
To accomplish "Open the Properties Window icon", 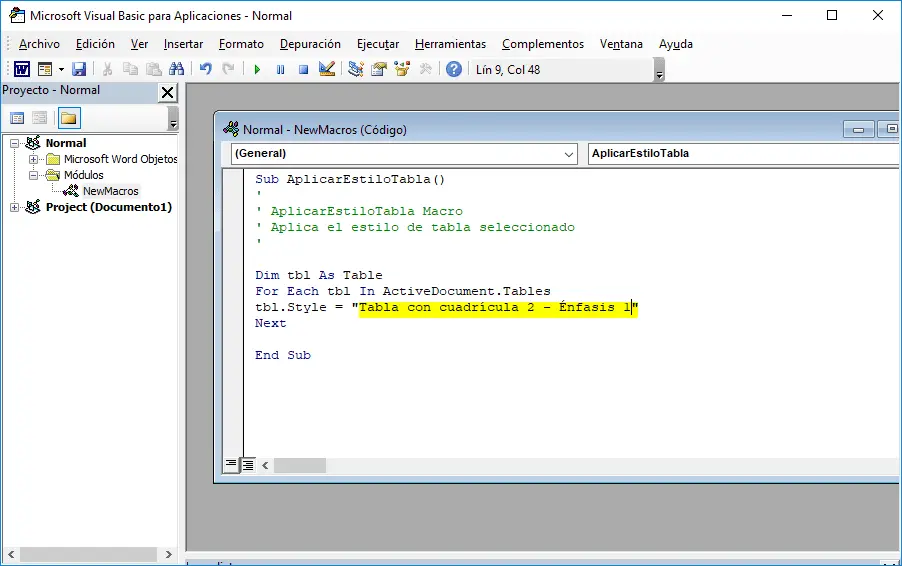I will tap(379, 70).
